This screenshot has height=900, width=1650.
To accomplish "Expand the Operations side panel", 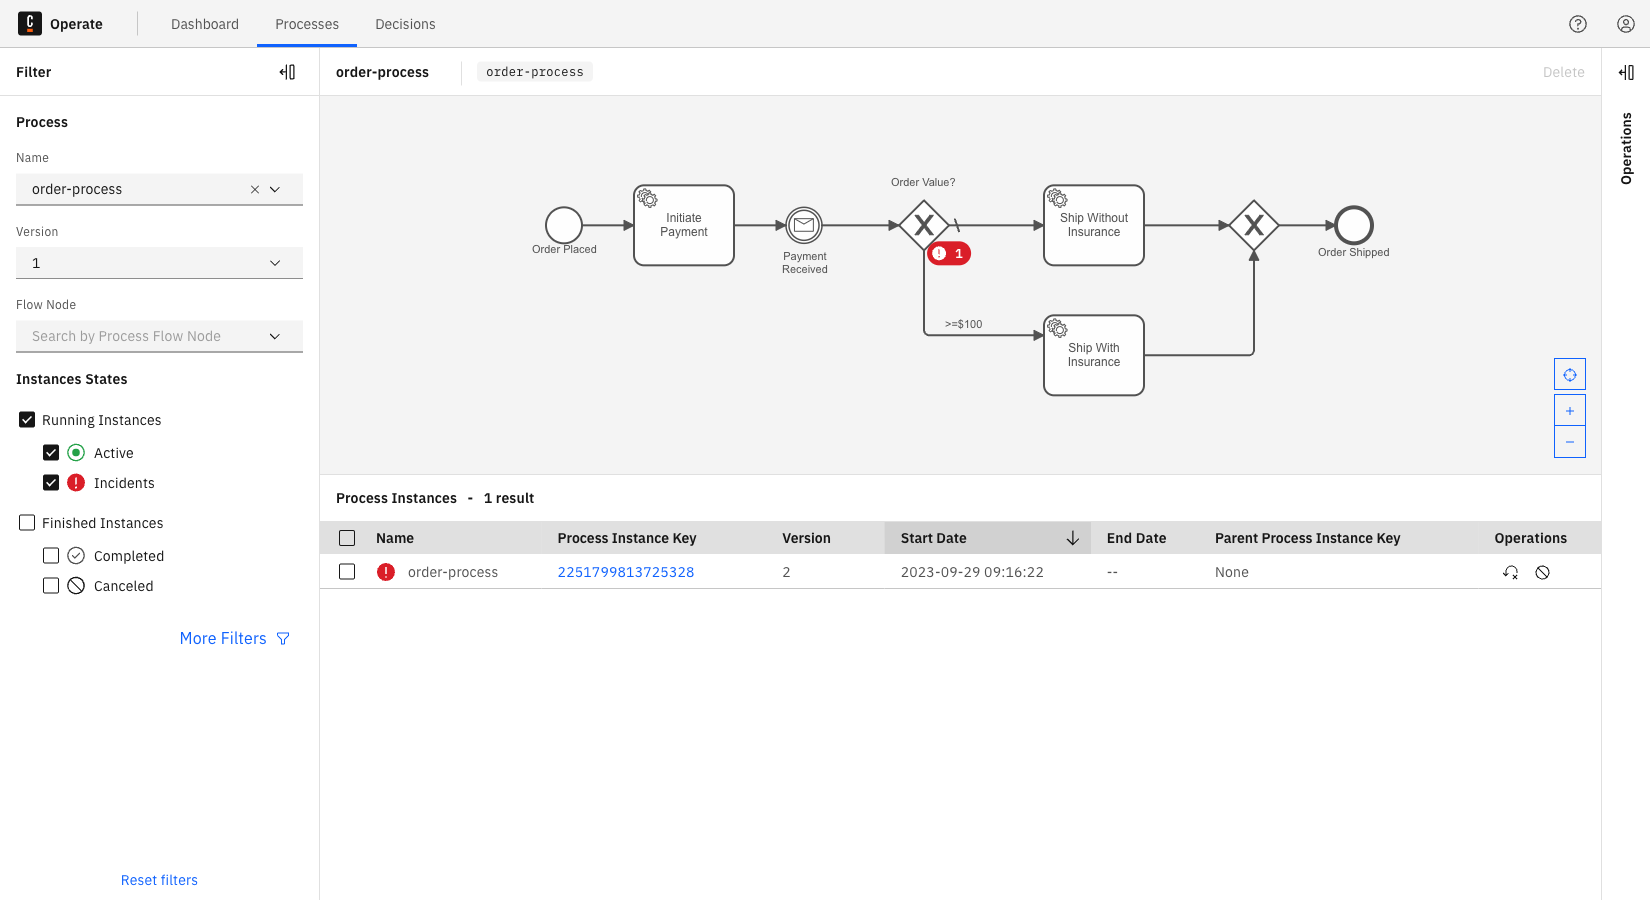I will pos(1628,71).
